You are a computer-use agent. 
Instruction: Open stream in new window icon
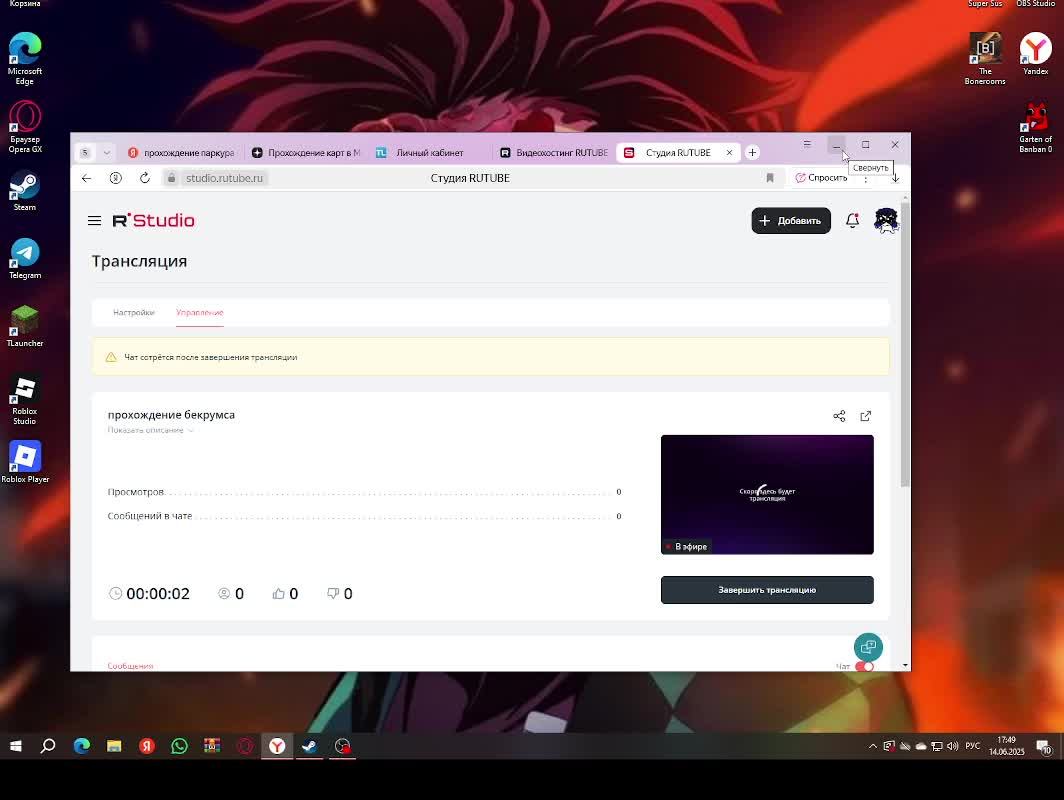click(866, 416)
